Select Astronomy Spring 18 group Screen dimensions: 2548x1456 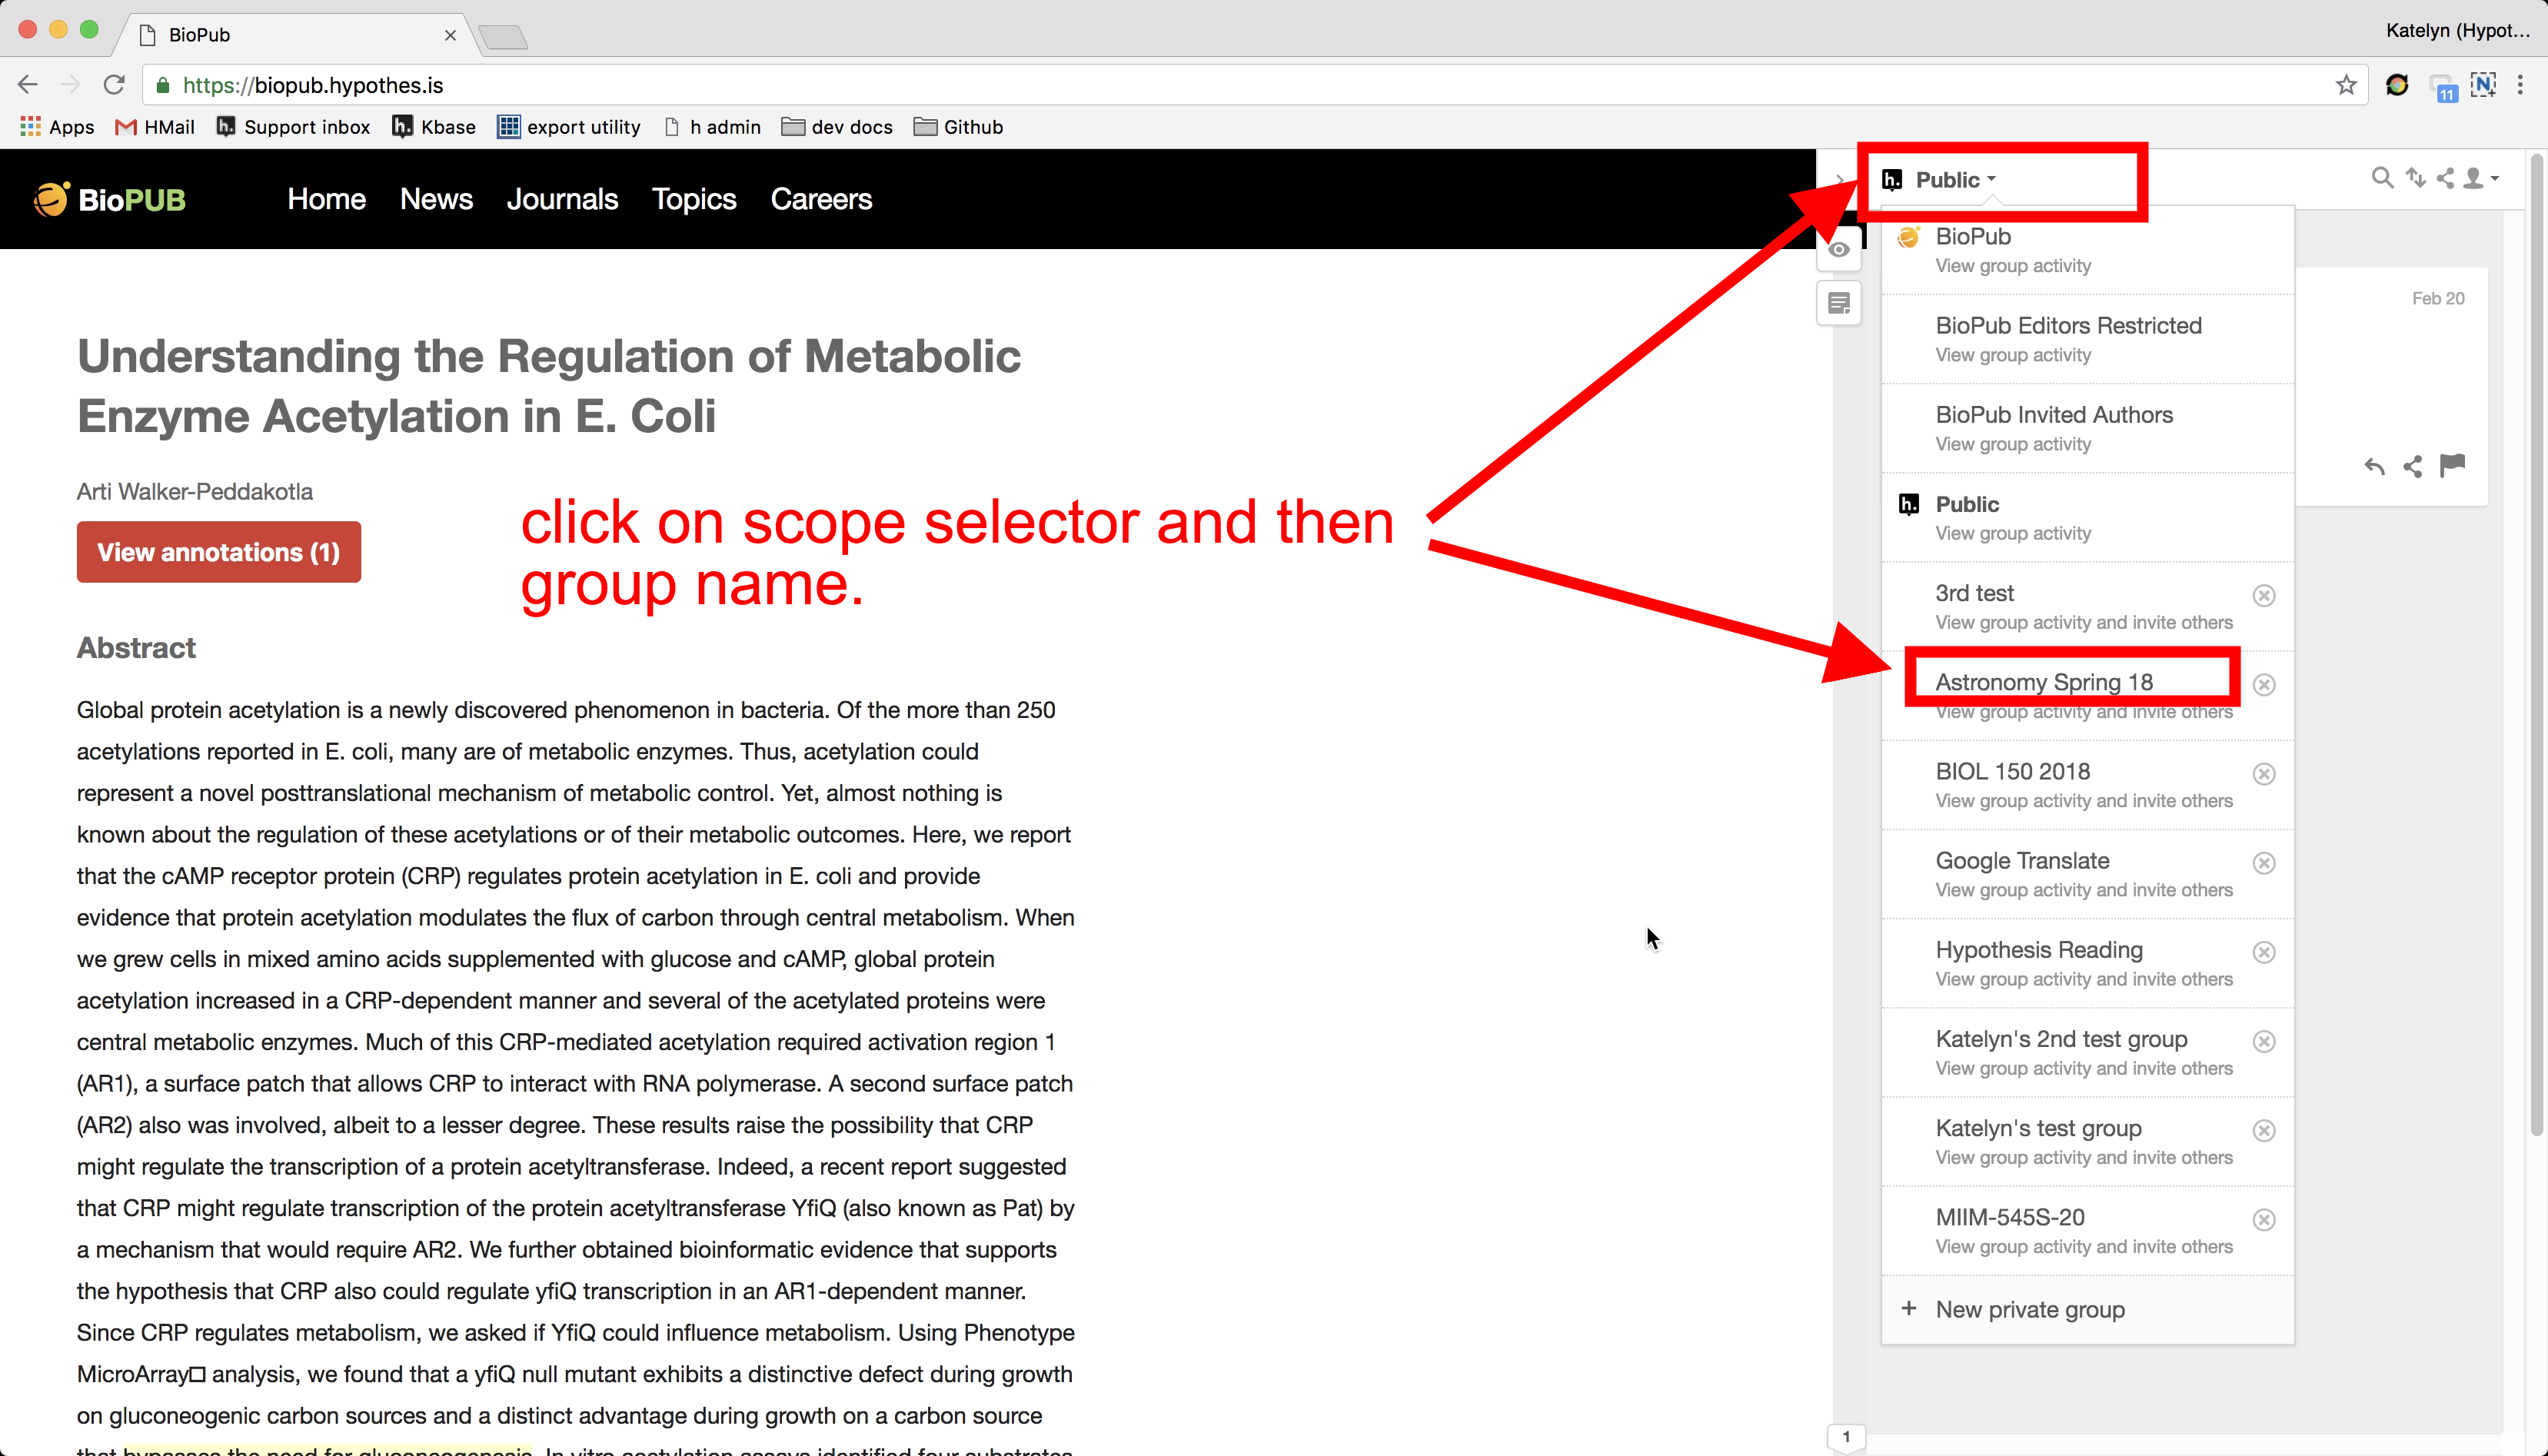[2044, 682]
